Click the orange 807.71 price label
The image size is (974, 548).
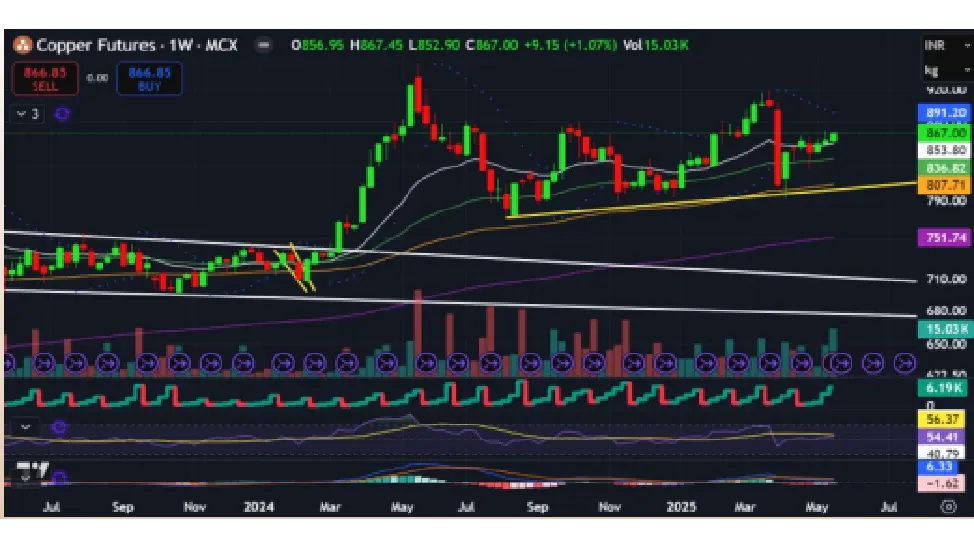944,185
